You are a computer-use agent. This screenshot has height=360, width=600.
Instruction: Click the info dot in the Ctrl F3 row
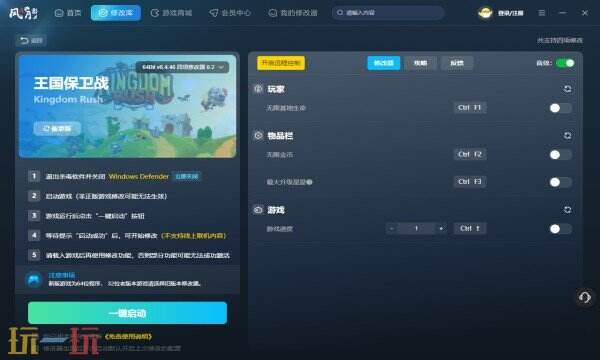tap(309, 182)
